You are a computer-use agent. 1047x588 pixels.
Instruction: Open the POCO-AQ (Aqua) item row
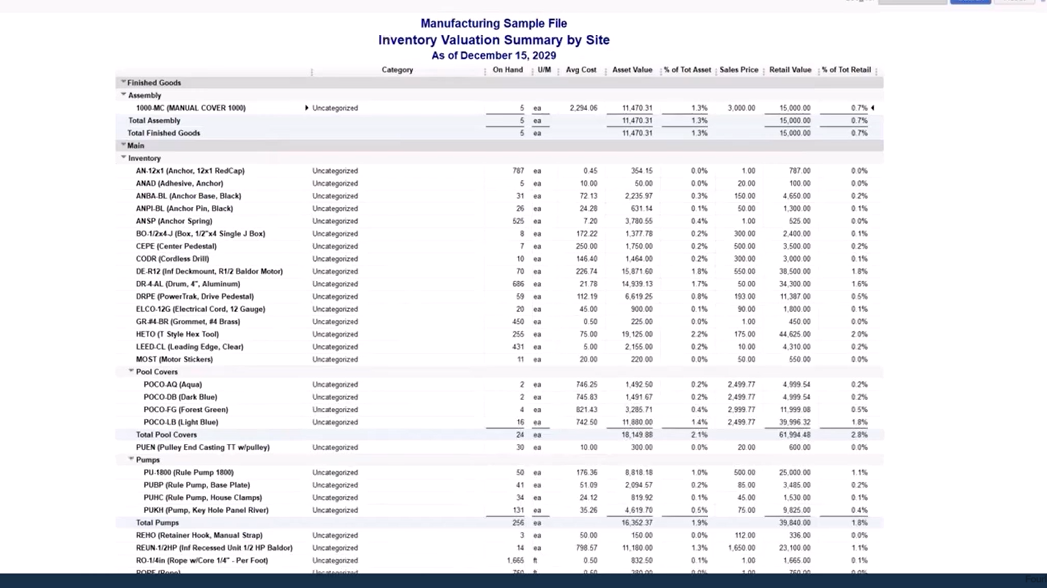(x=172, y=384)
